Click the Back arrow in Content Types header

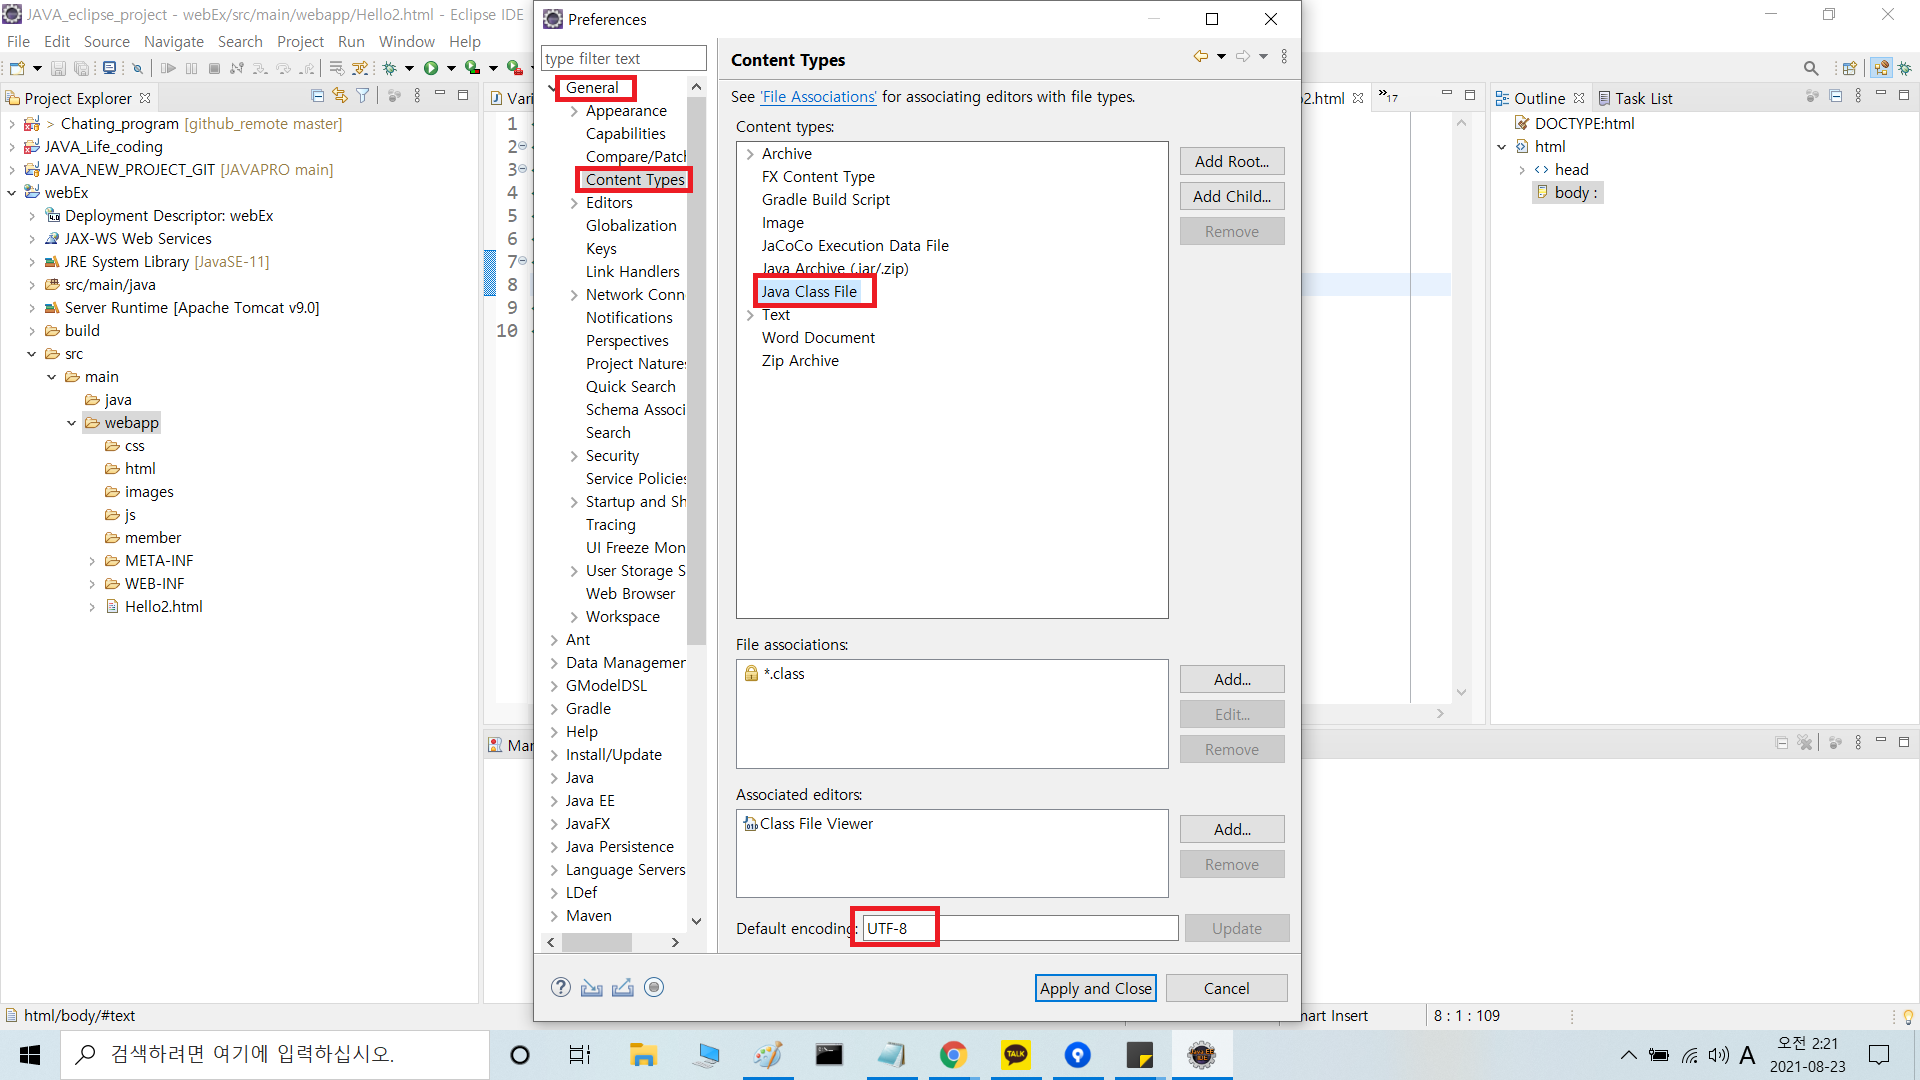[1200, 57]
